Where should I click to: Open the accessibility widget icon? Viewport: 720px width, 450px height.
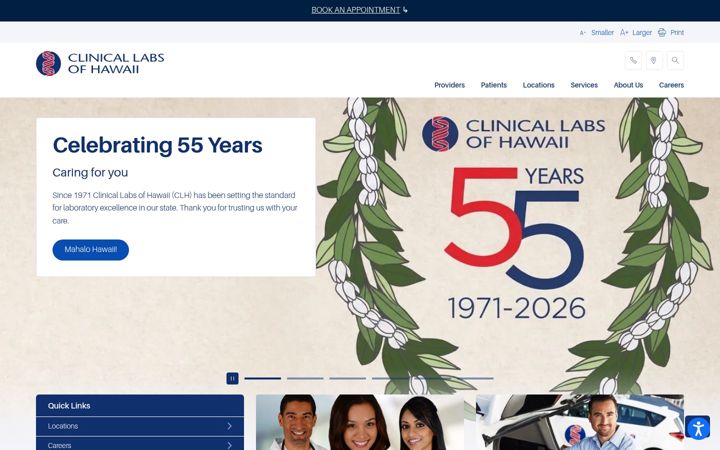click(x=698, y=428)
